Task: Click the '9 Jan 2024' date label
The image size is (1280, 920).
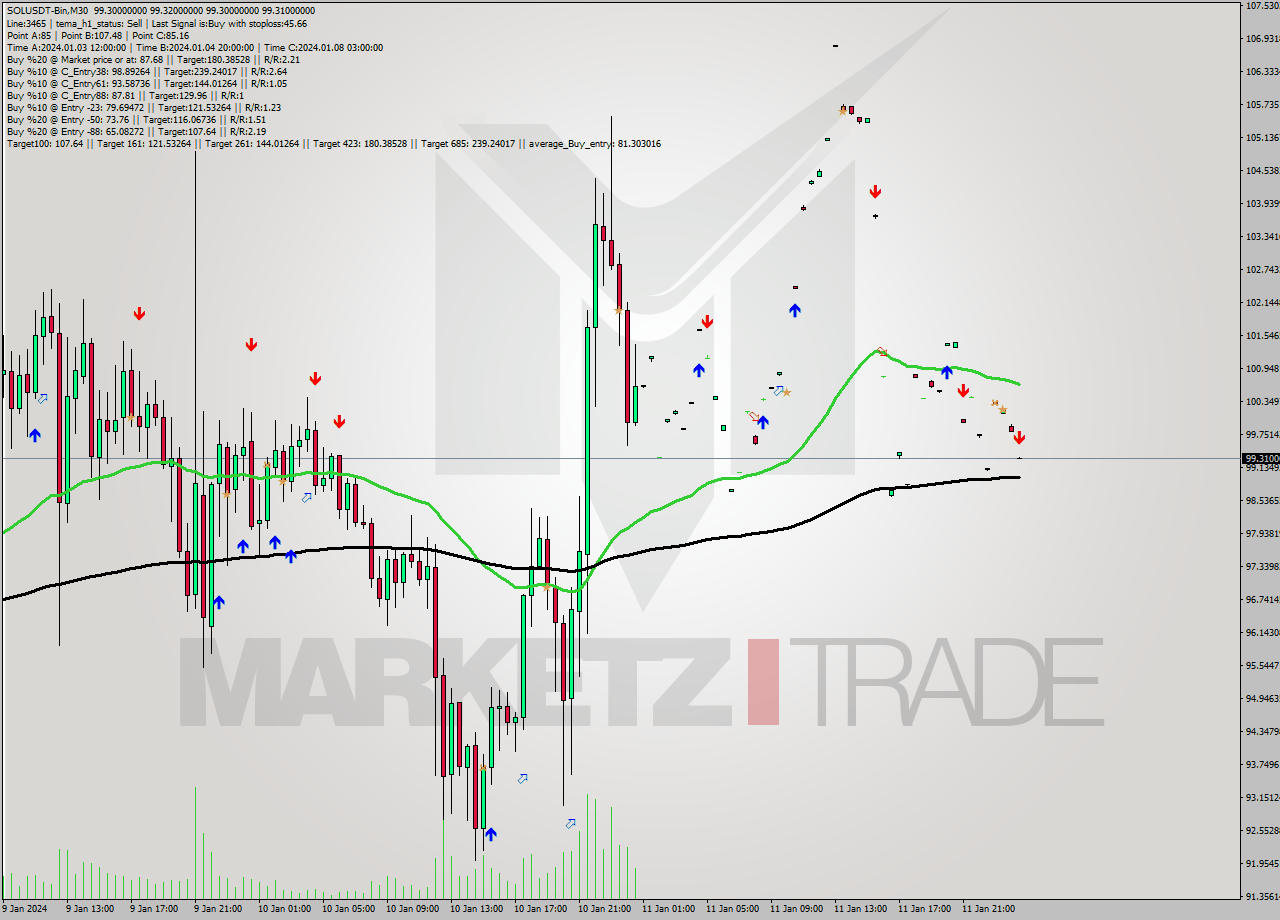Action: coord(24,909)
